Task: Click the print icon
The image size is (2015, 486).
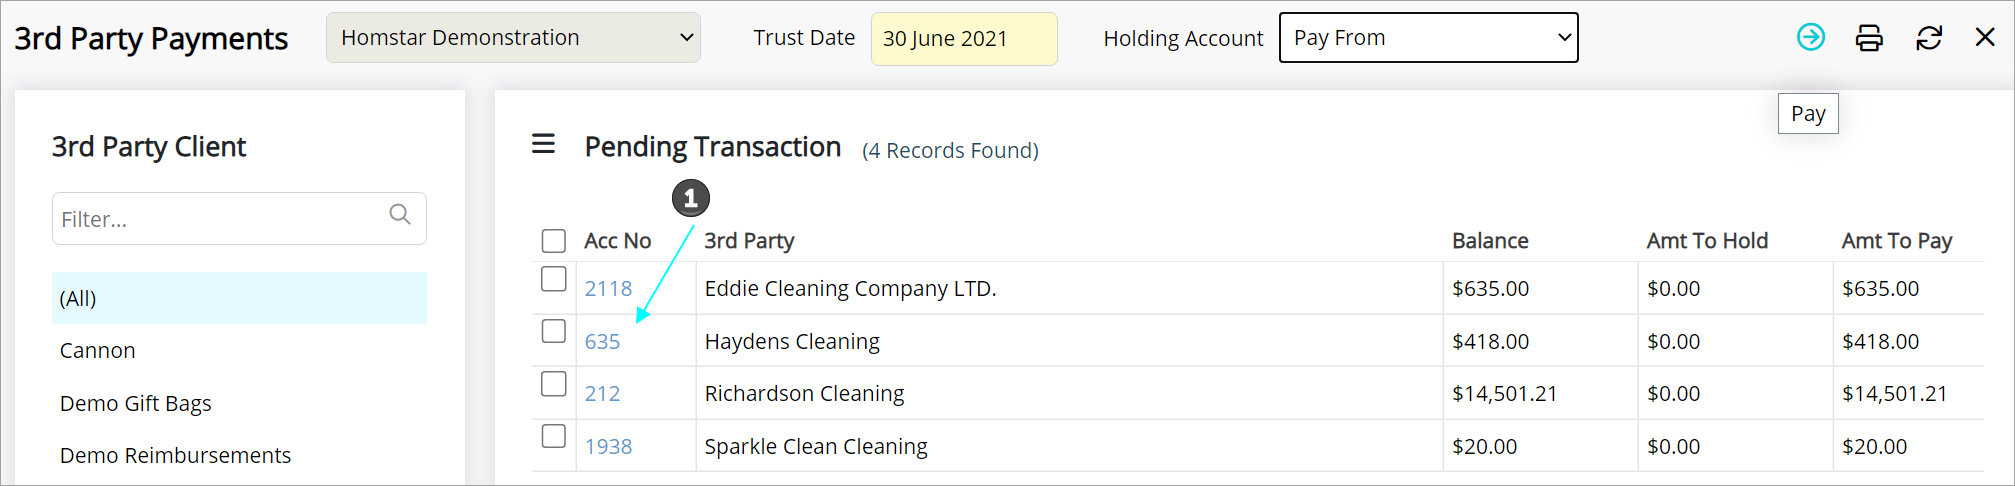Action: click(1869, 38)
